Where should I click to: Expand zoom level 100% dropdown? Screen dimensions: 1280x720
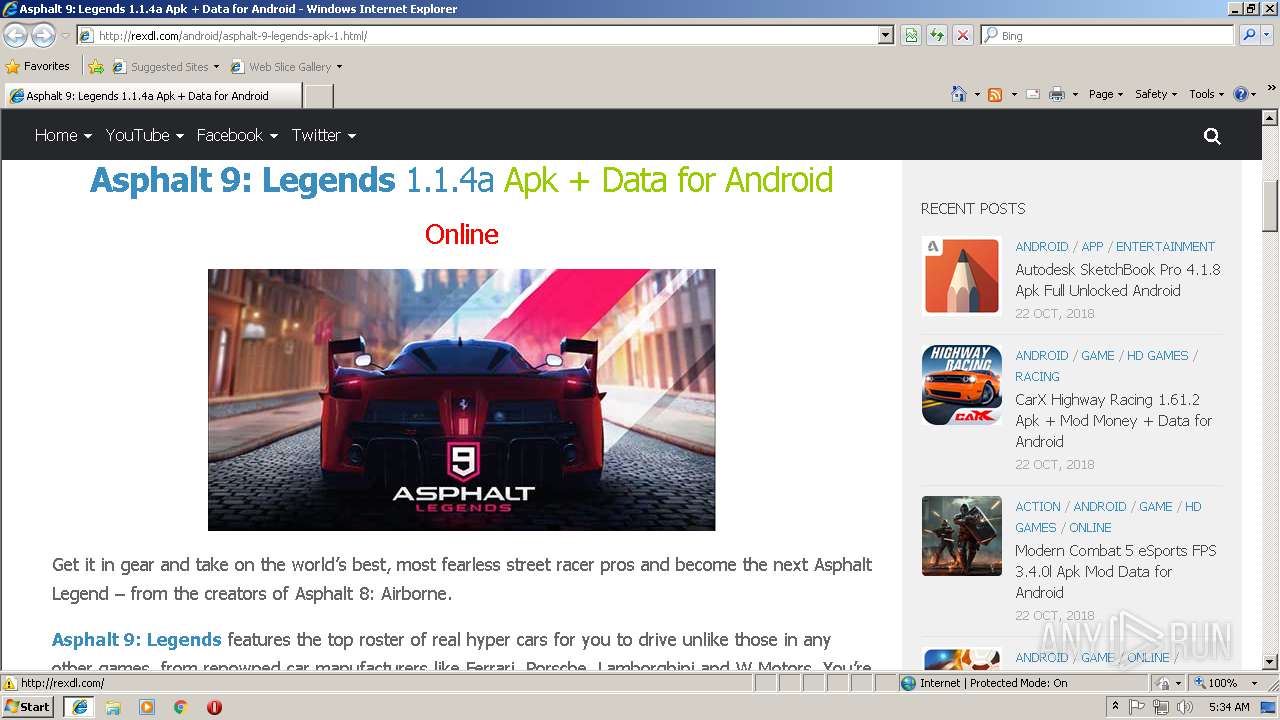click(x=1255, y=683)
